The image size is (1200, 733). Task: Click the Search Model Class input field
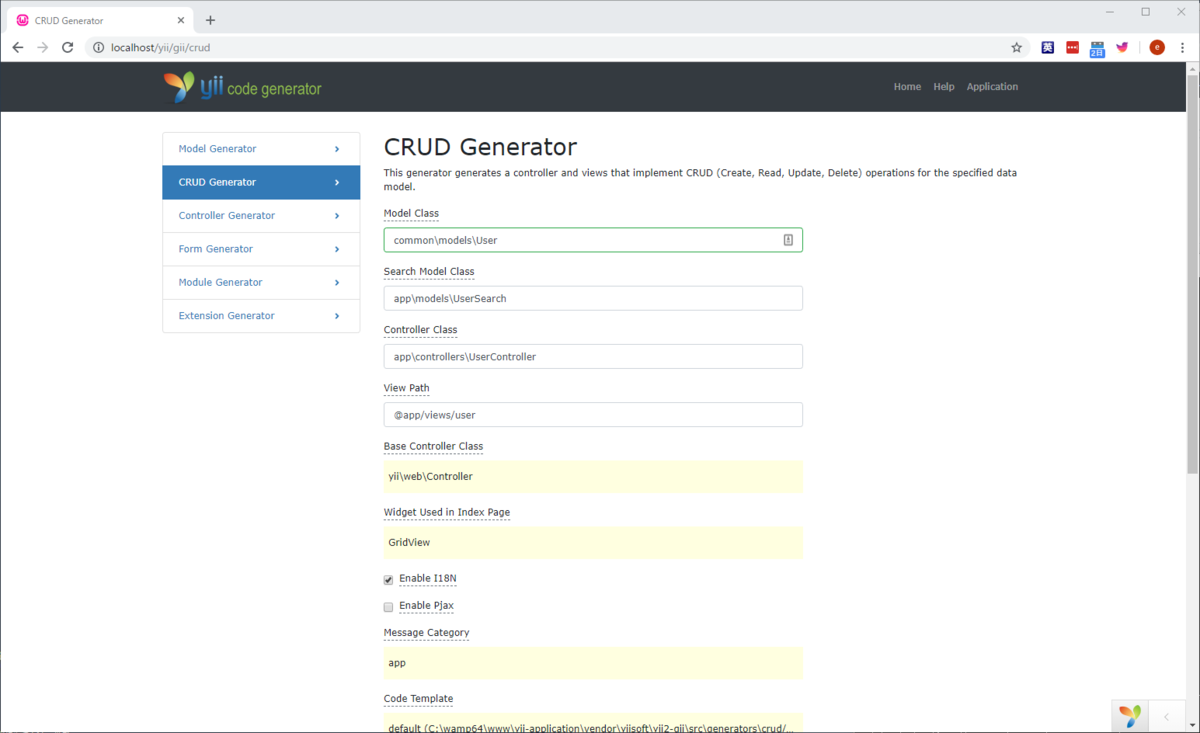593,298
